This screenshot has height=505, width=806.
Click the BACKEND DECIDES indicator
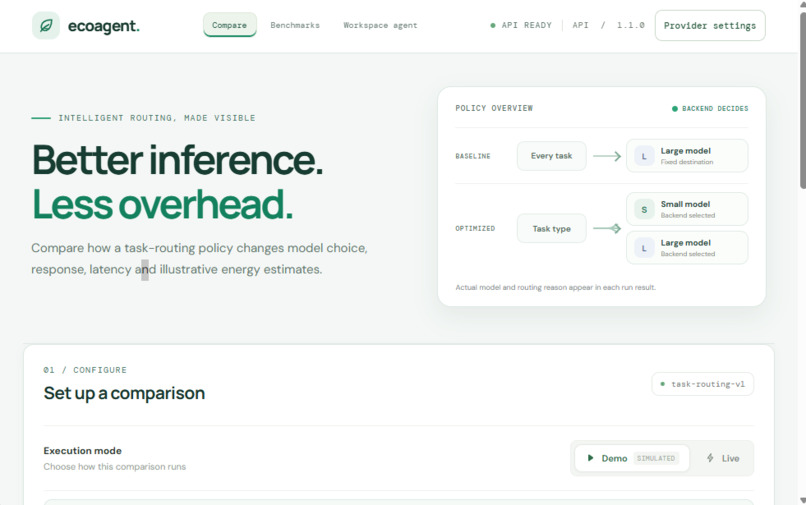[710, 109]
